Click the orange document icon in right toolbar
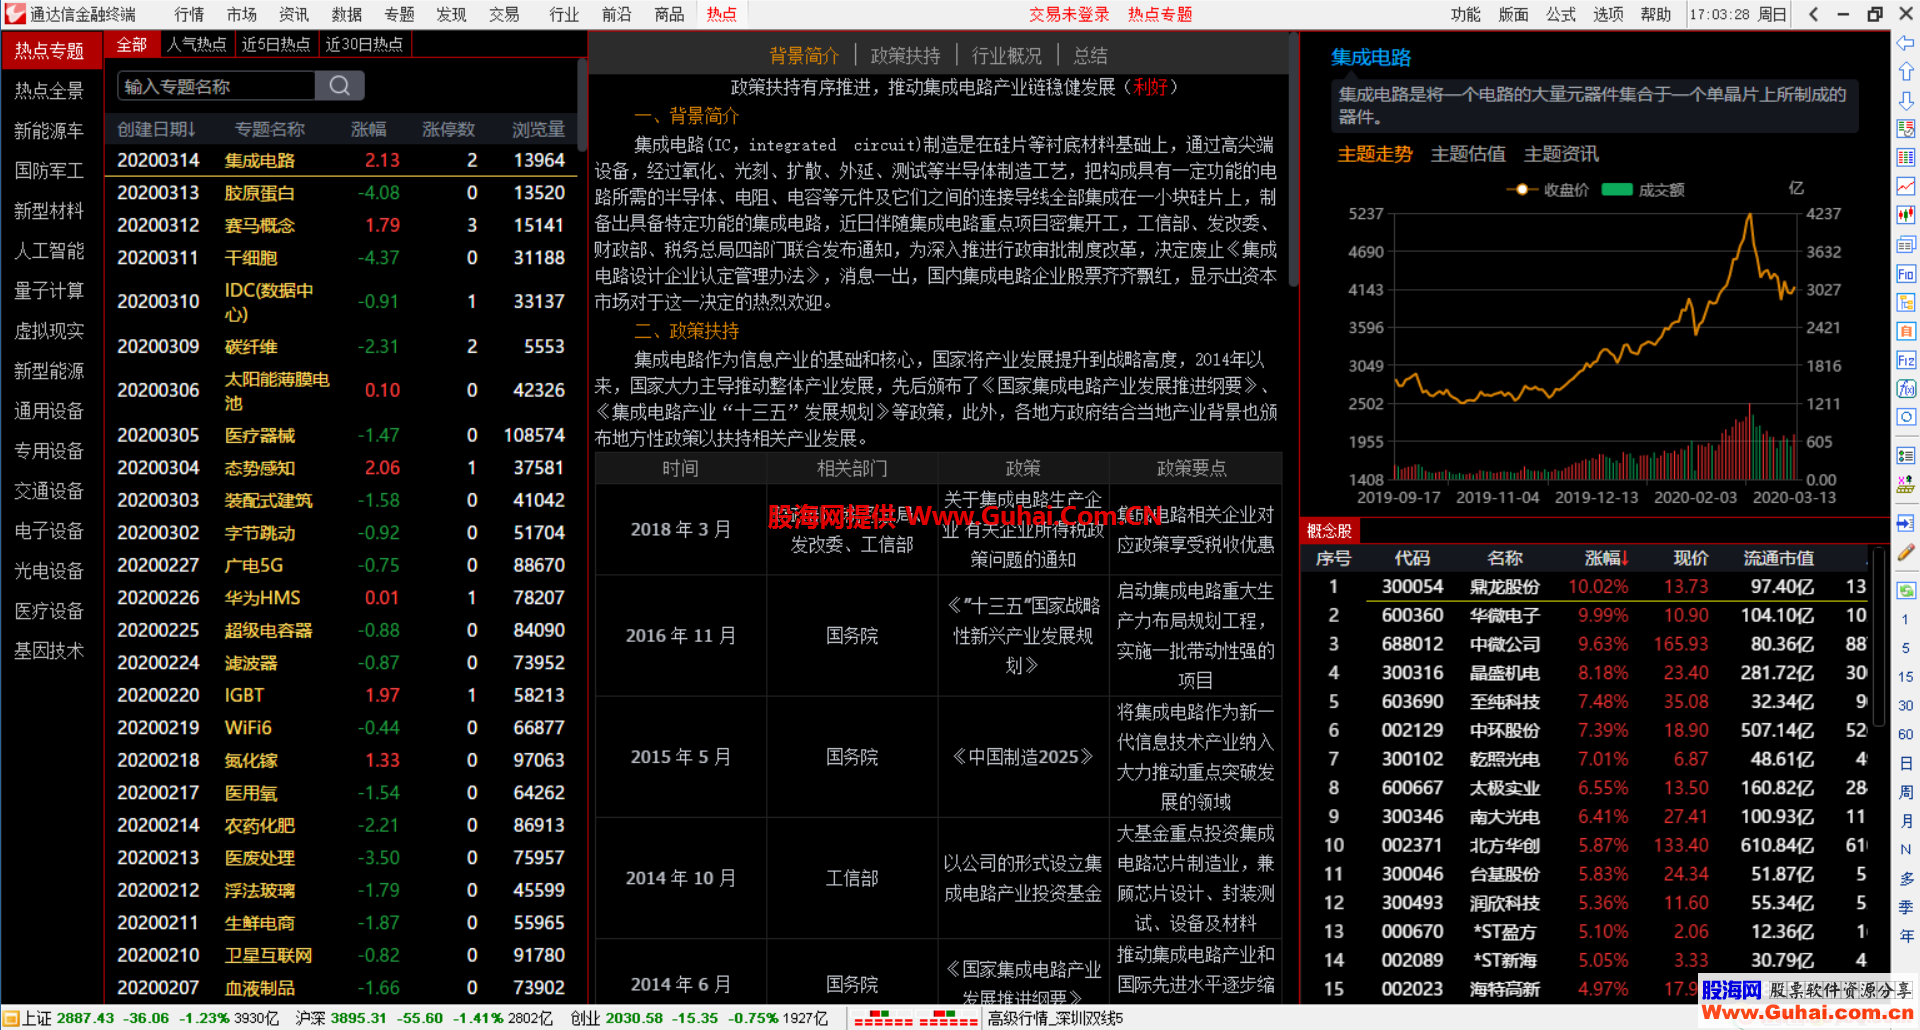 click(x=1906, y=331)
